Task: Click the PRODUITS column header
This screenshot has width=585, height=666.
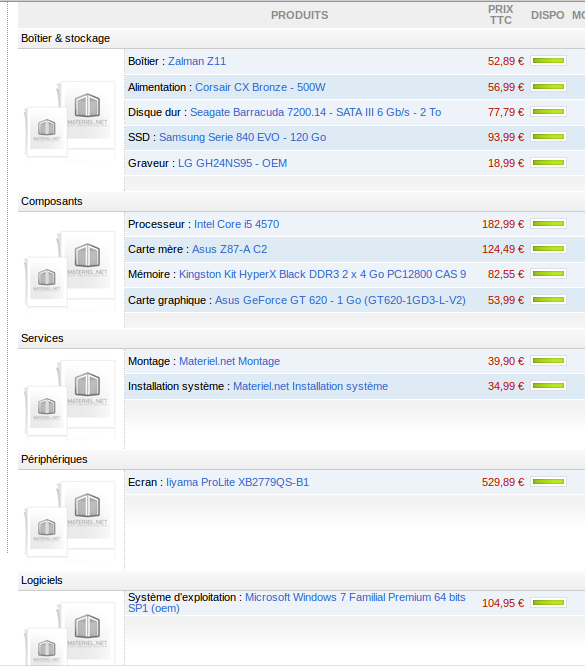Action: tap(300, 15)
